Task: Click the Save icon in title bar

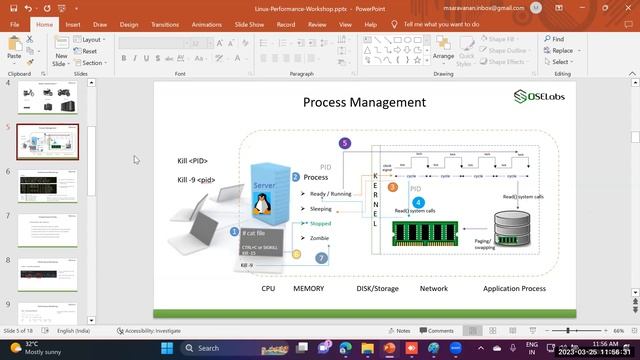Action: tap(13, 8)
